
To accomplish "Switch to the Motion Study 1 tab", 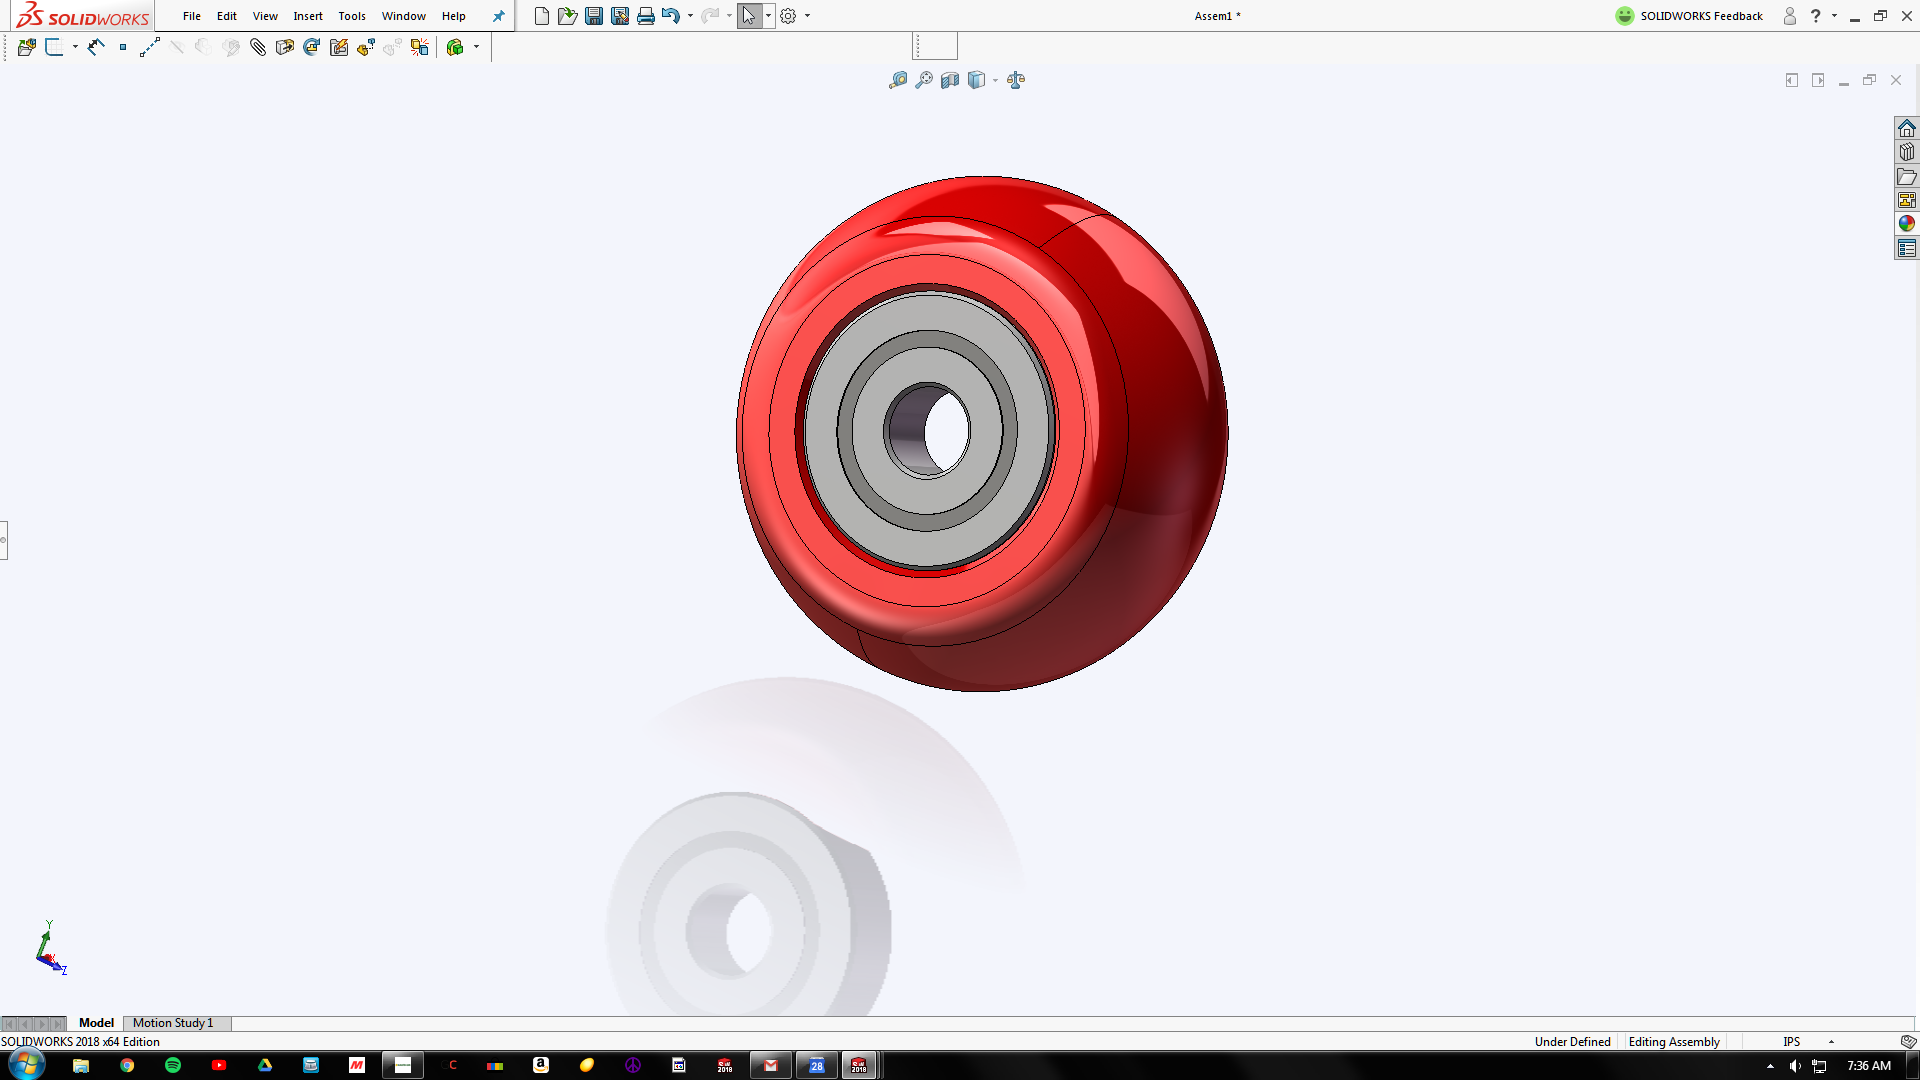I will (x=173, y=1023).
